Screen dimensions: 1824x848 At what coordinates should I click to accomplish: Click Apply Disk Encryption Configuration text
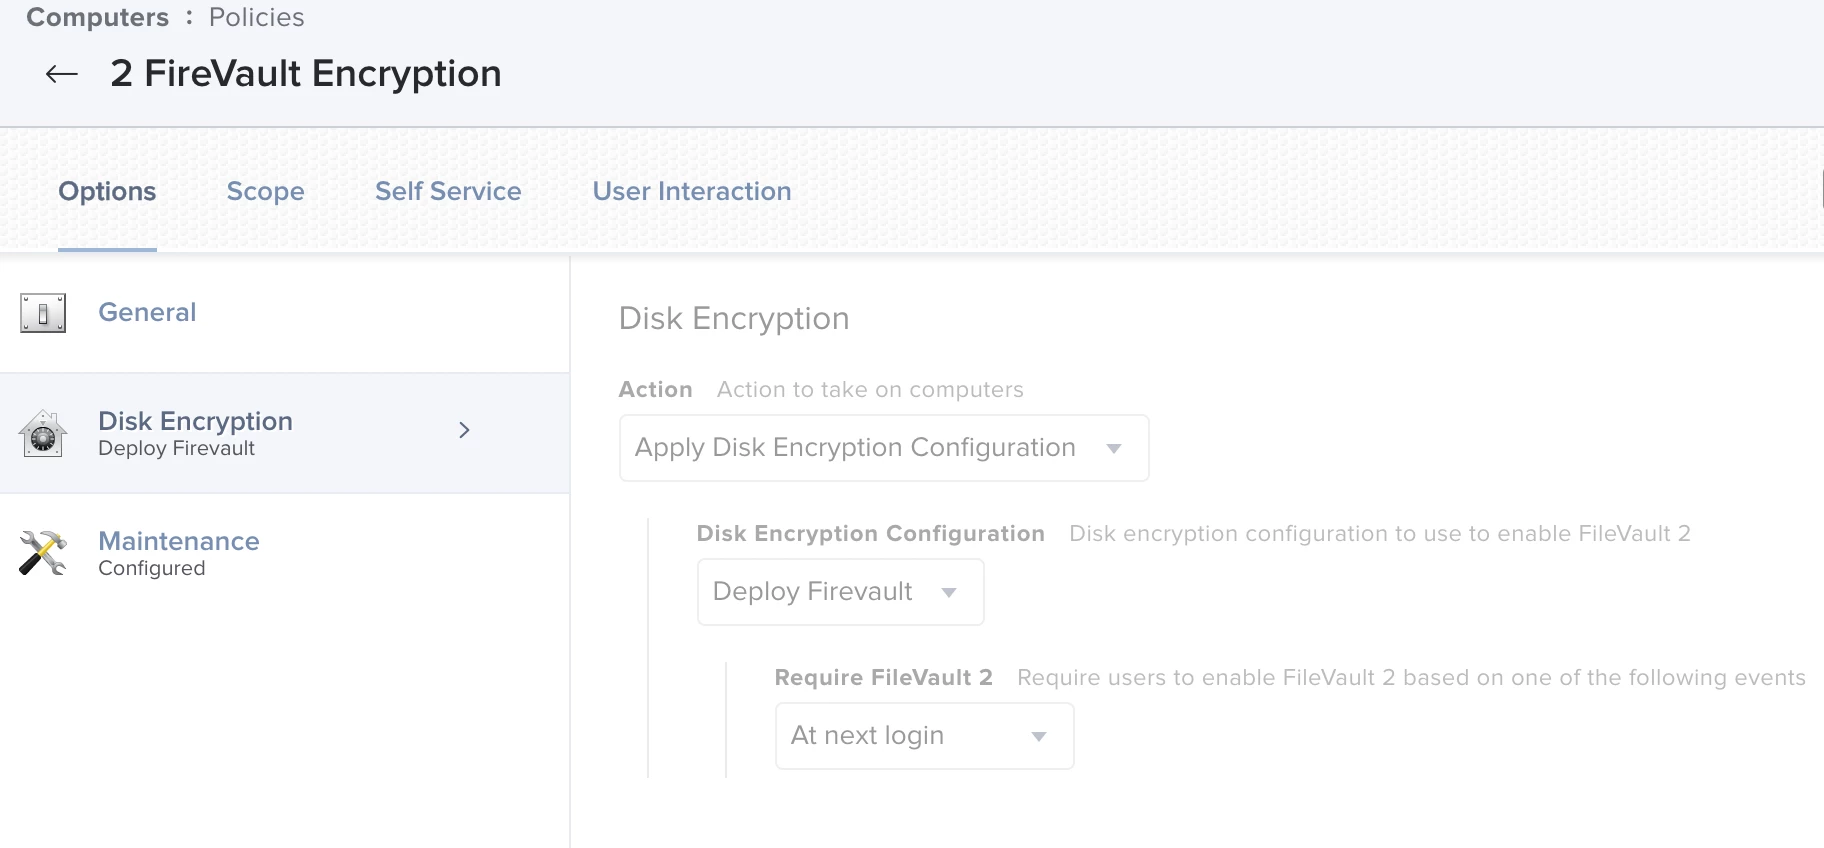click(855, 447)
